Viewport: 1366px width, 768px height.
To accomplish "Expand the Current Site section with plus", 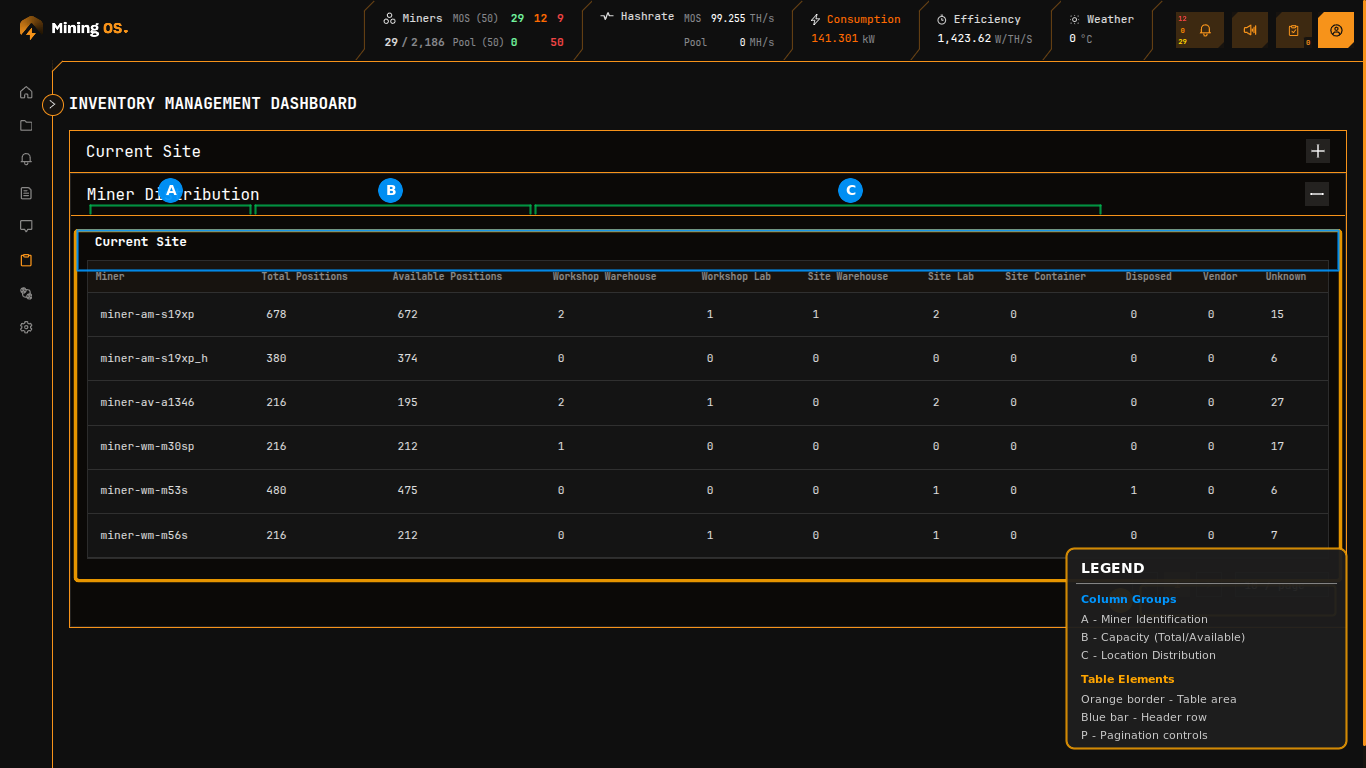I will click(x=1317, y=151).
